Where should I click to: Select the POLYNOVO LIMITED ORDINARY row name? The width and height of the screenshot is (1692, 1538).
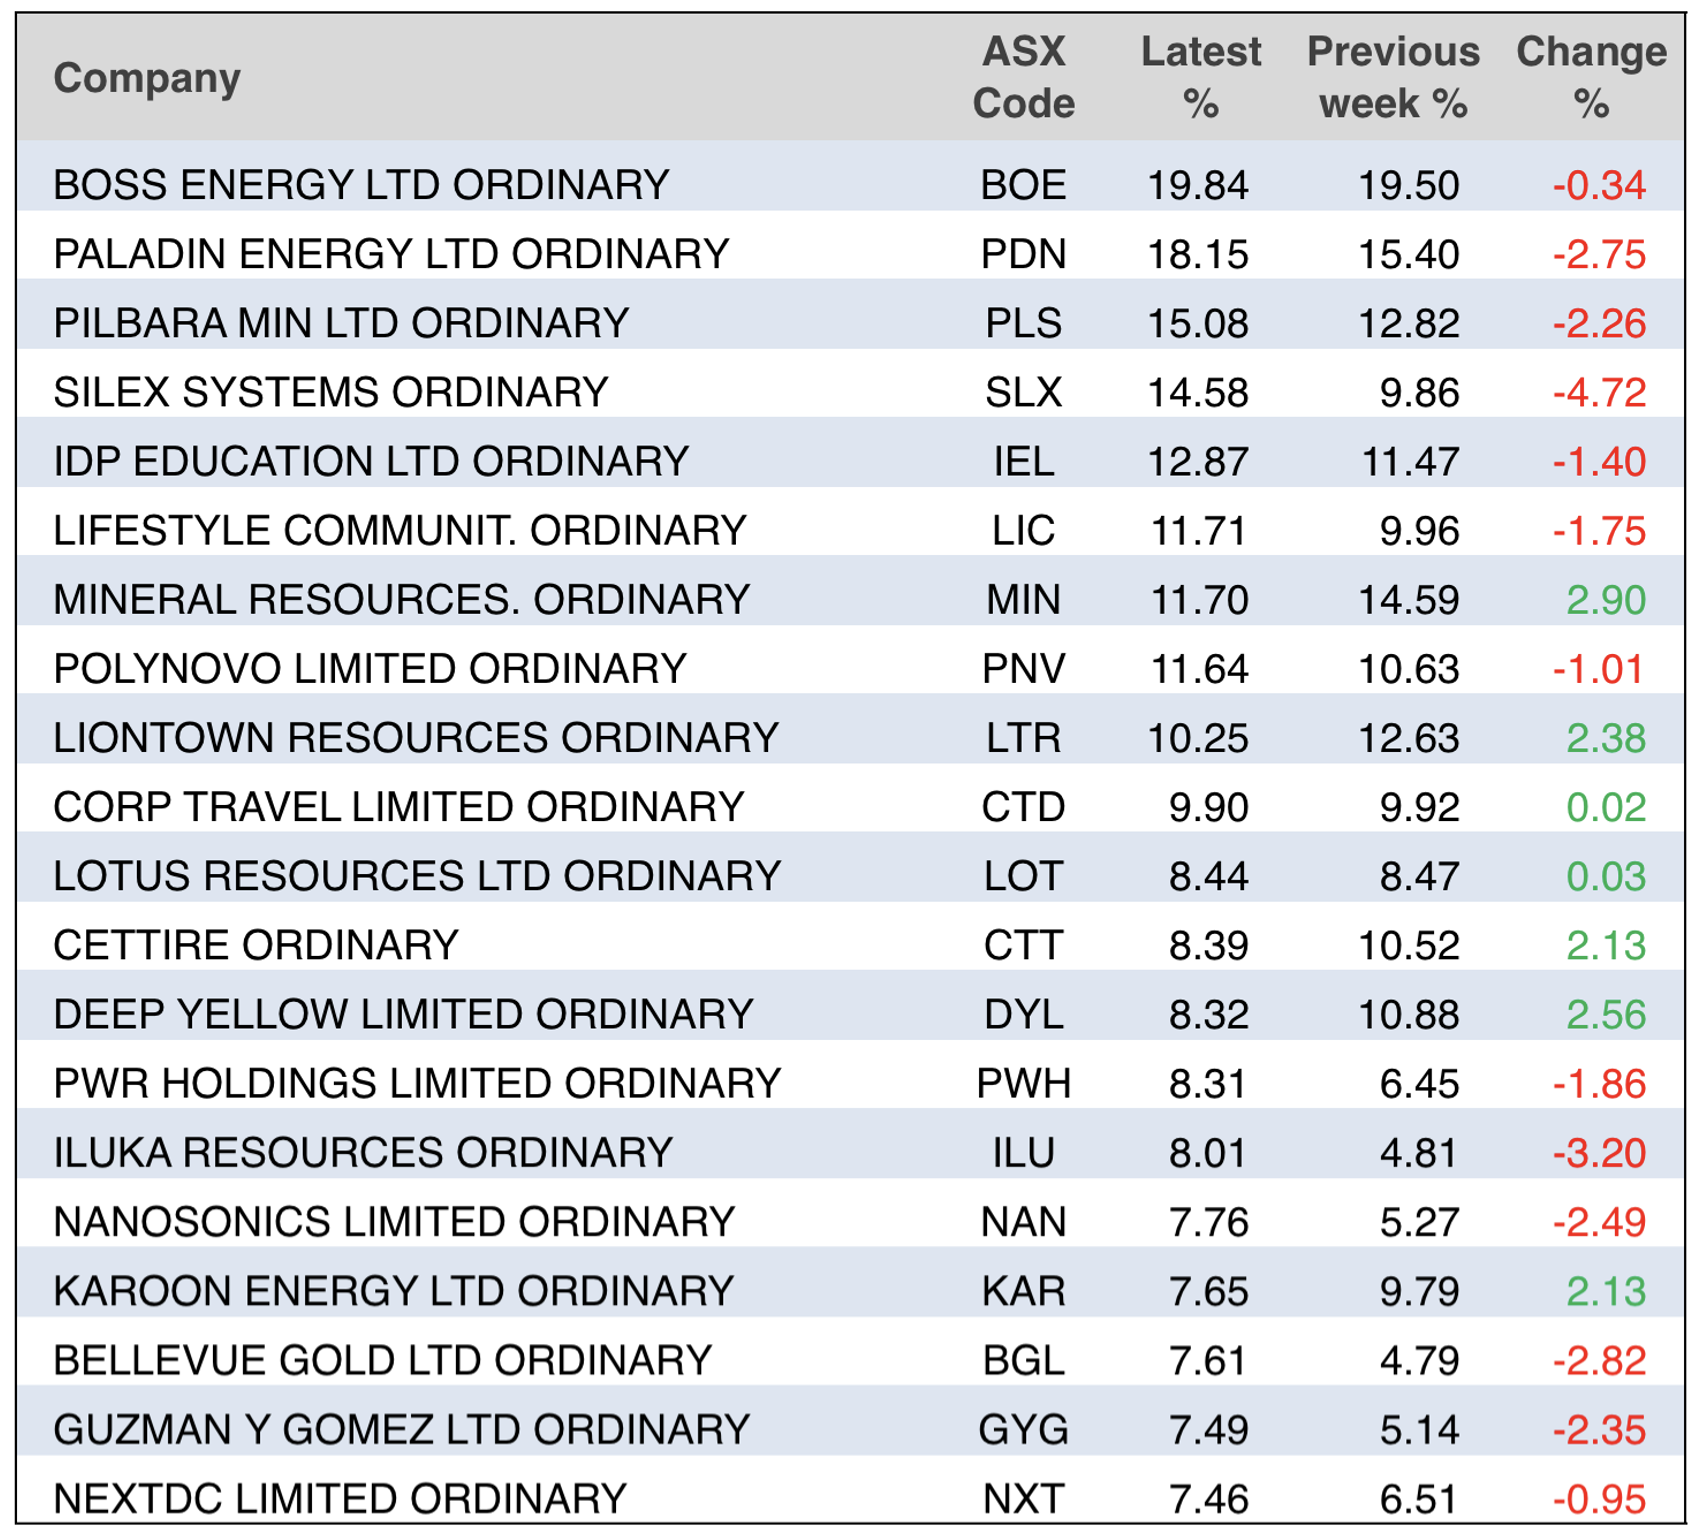(x=370, y=669)
